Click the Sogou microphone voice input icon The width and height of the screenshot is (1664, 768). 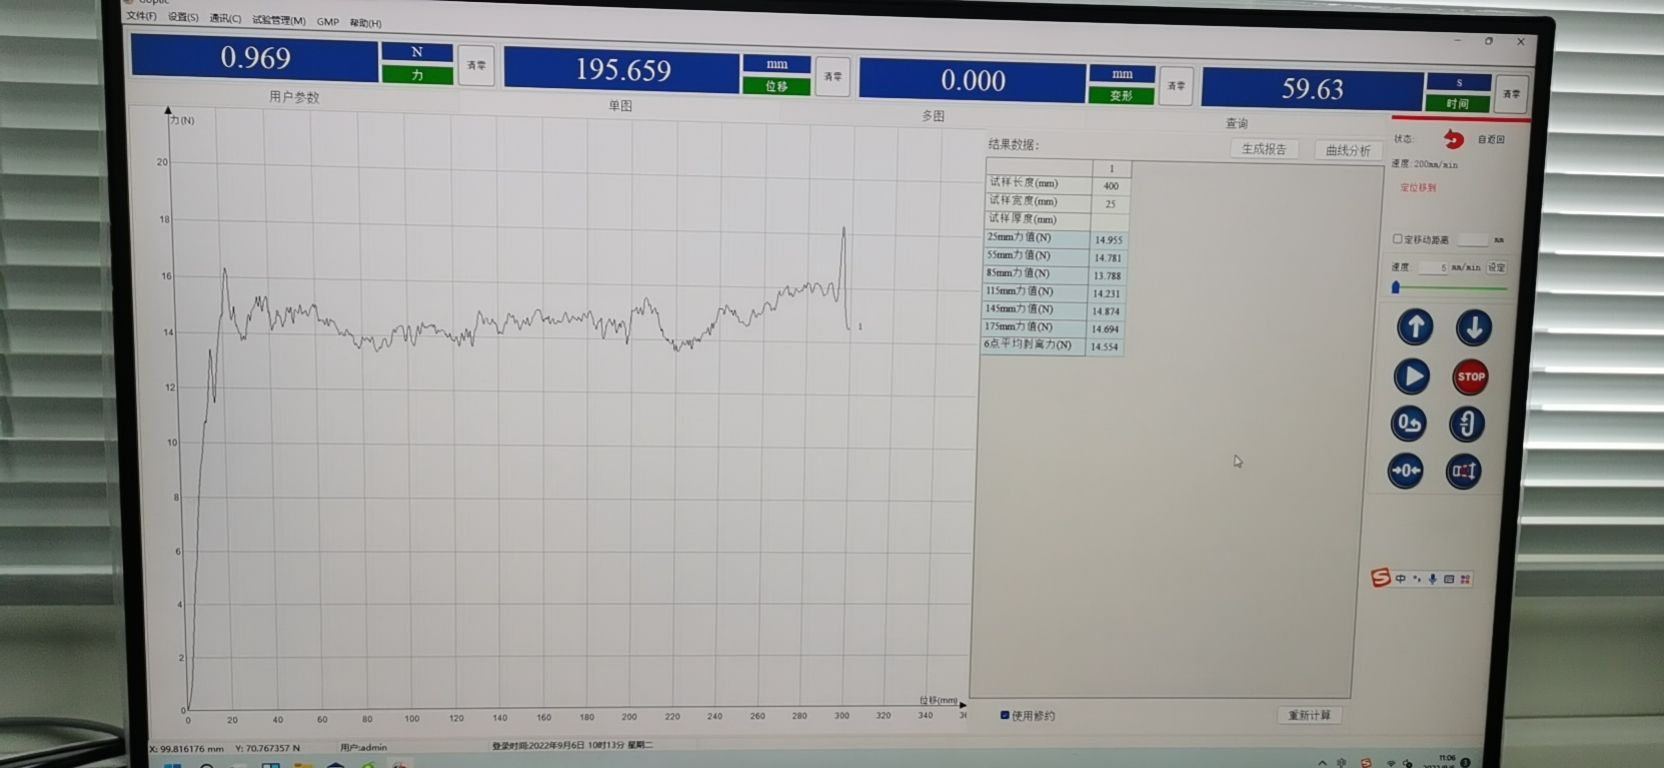tap(1433, 579)
